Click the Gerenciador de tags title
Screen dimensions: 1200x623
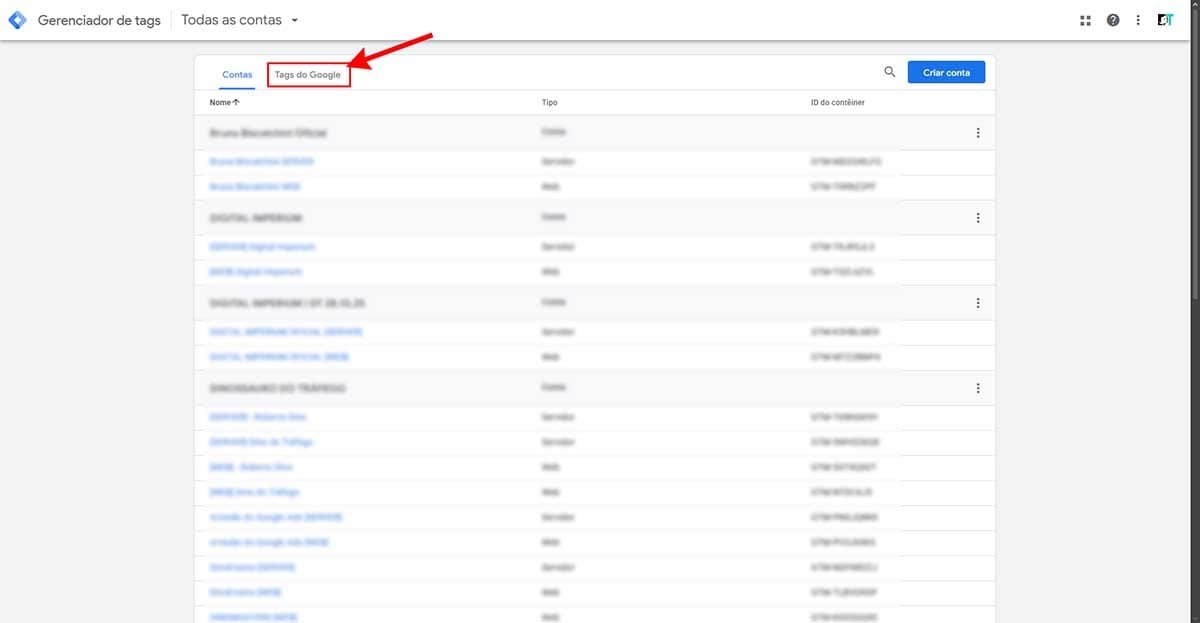(99, 20)
